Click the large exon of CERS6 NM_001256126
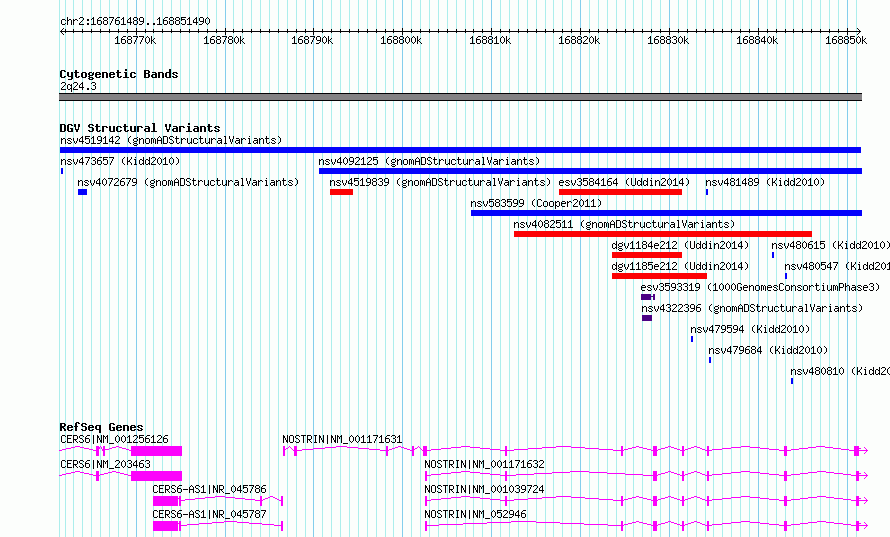The image size is (890, 537). 157,451
